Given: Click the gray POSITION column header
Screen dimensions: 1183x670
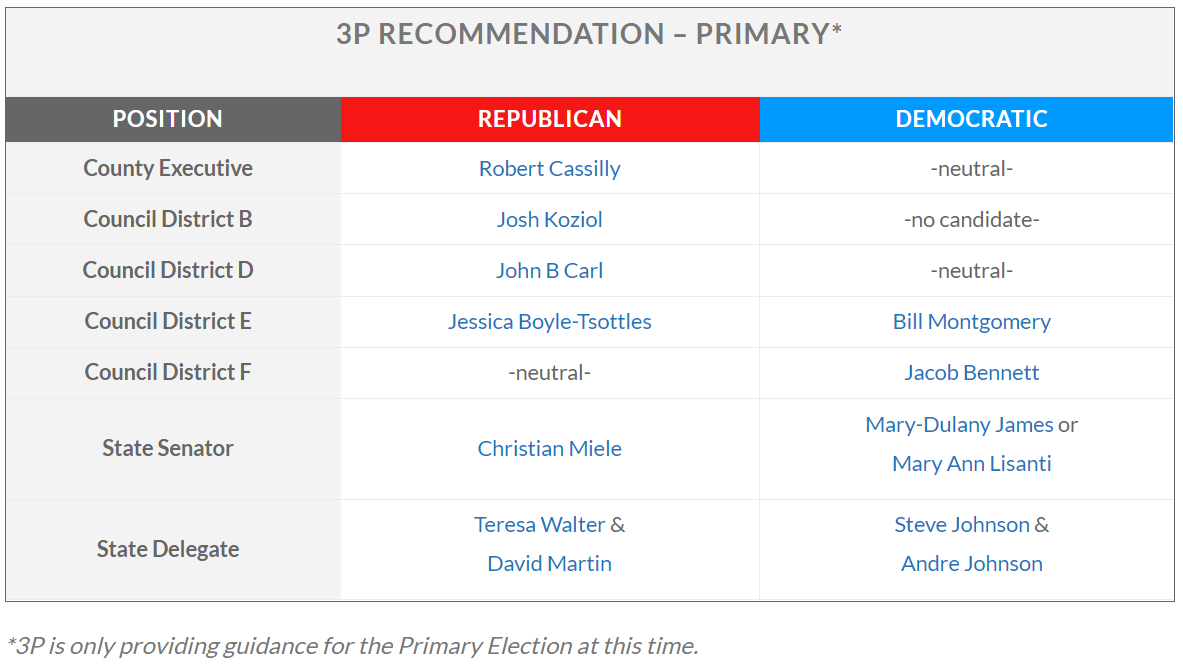Looking at the screenshot, I should pyautogui.click(x=173, y=119).
